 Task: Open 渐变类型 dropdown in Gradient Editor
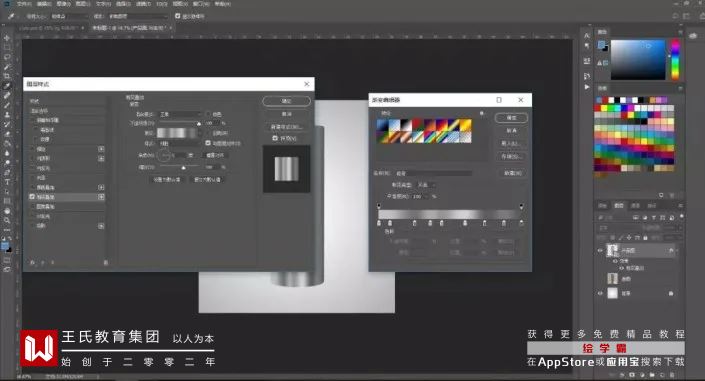tap(426, 185)
